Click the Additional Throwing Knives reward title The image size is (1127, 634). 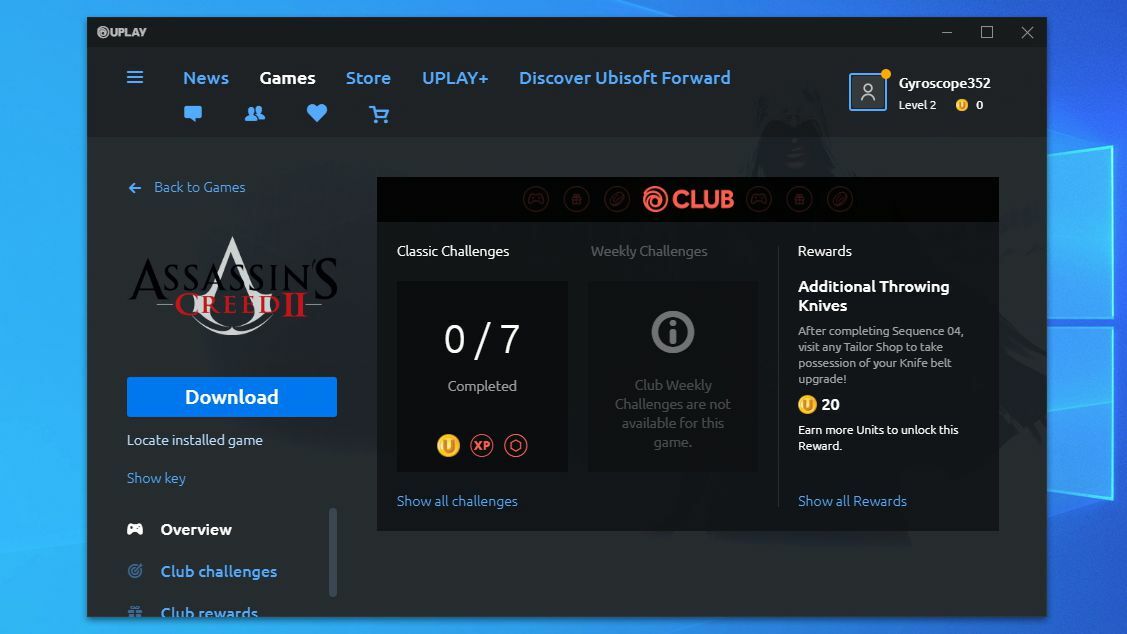pos(873,295)
